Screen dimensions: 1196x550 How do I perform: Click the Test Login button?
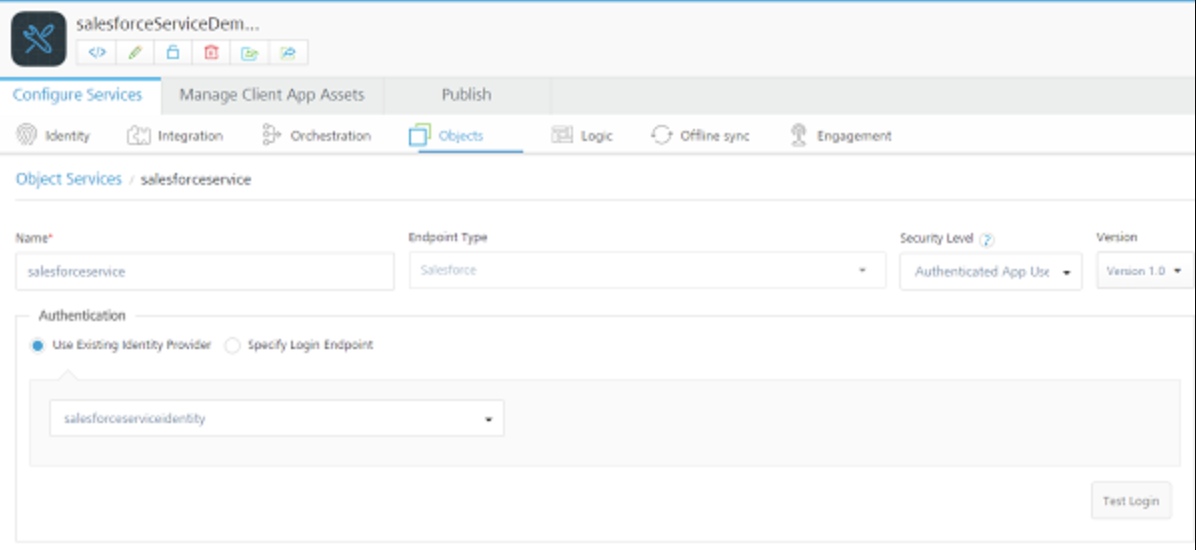1131,500
